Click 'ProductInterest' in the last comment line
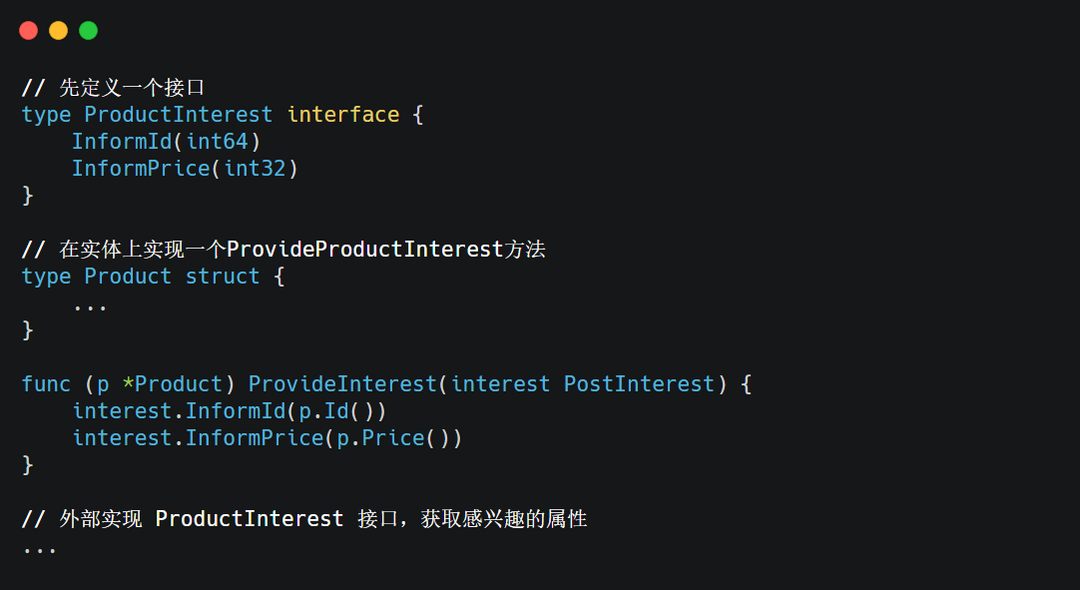 [249, 519]
